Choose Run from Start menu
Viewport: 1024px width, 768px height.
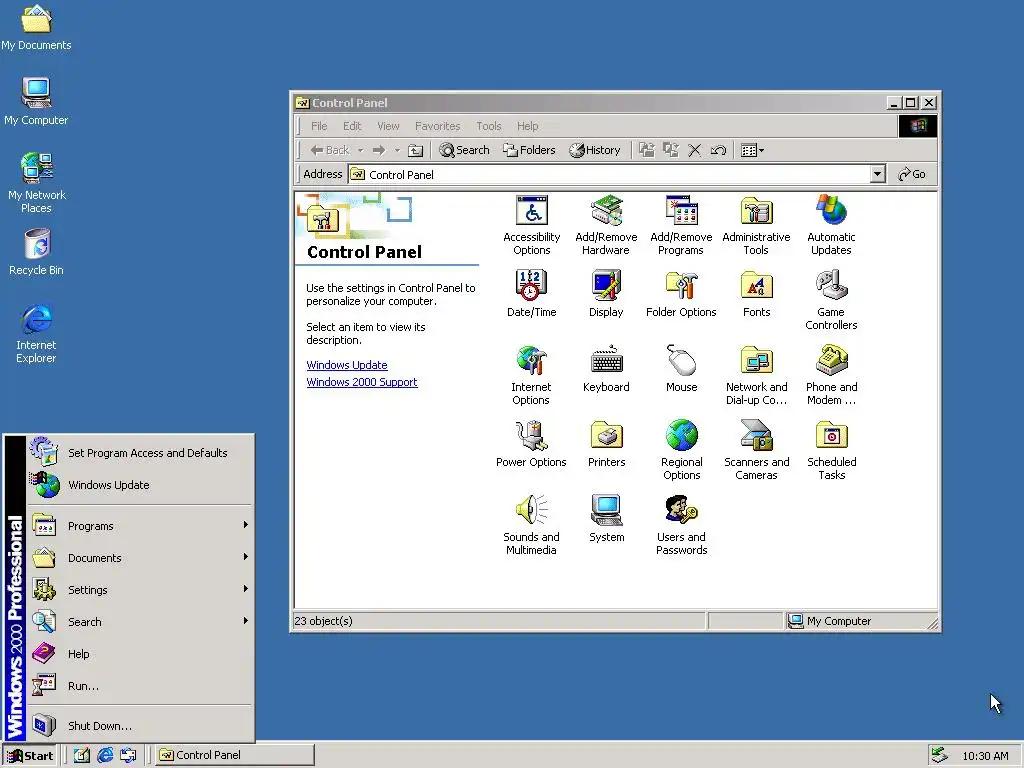pos(141,686)
